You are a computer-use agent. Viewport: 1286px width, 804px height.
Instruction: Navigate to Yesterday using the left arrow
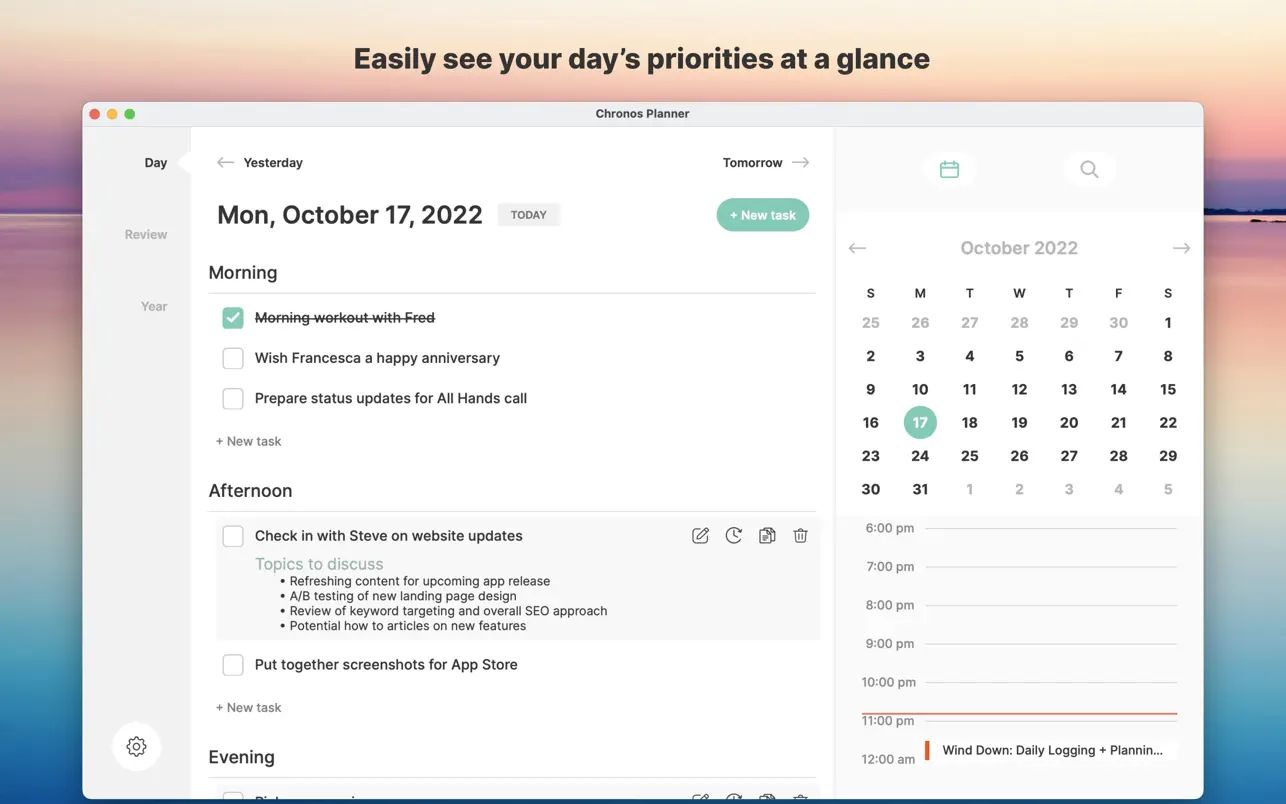point(223,162)
